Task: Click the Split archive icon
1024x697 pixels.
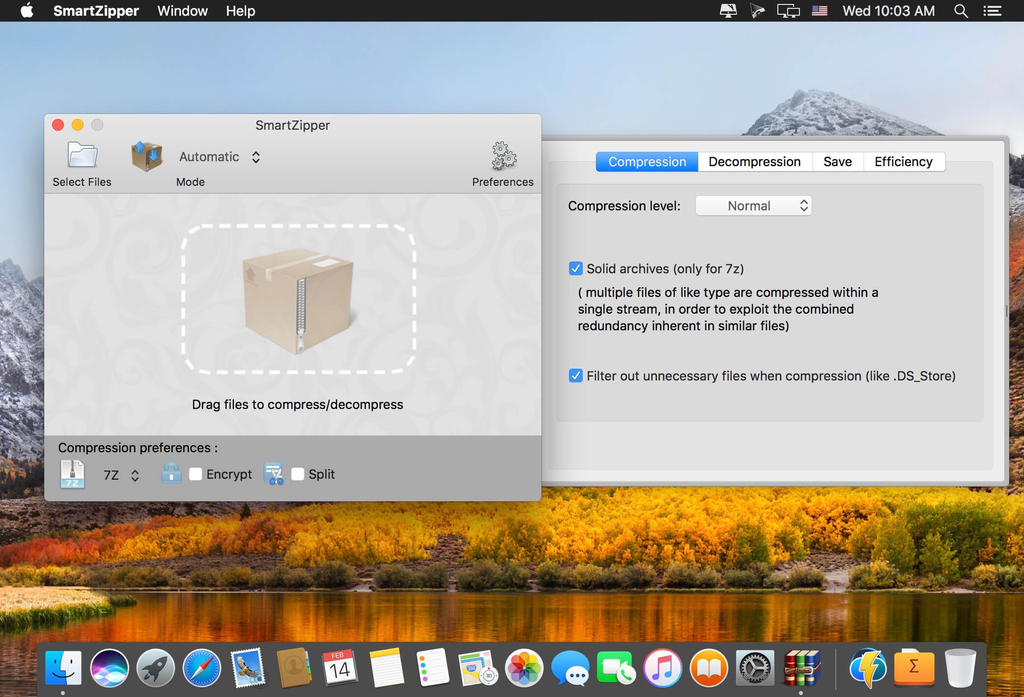Action: click(x=273, y=474)
